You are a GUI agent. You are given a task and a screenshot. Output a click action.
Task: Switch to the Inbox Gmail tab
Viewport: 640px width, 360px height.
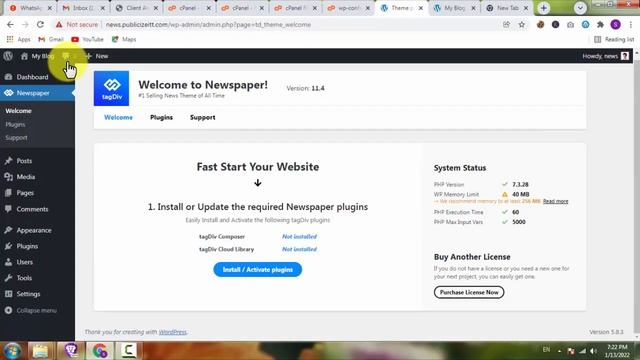coord(84,8)
